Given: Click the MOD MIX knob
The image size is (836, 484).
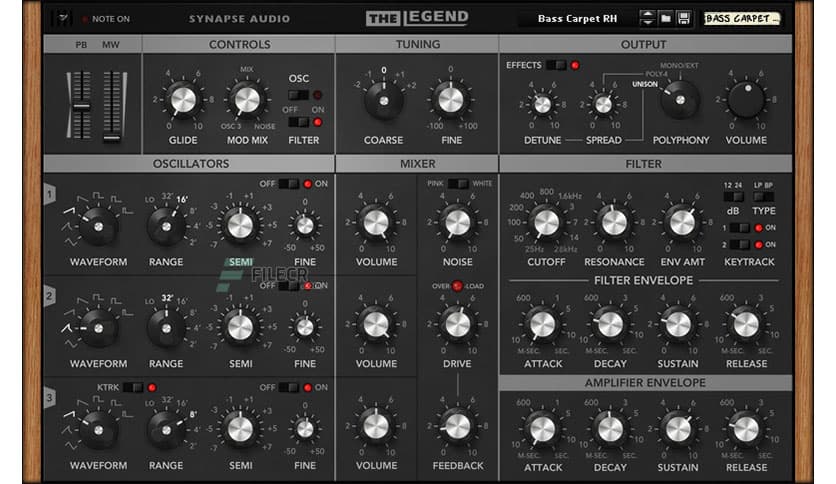Looking at the screenshot, I should pyautogui.click(x=247, y=100).
